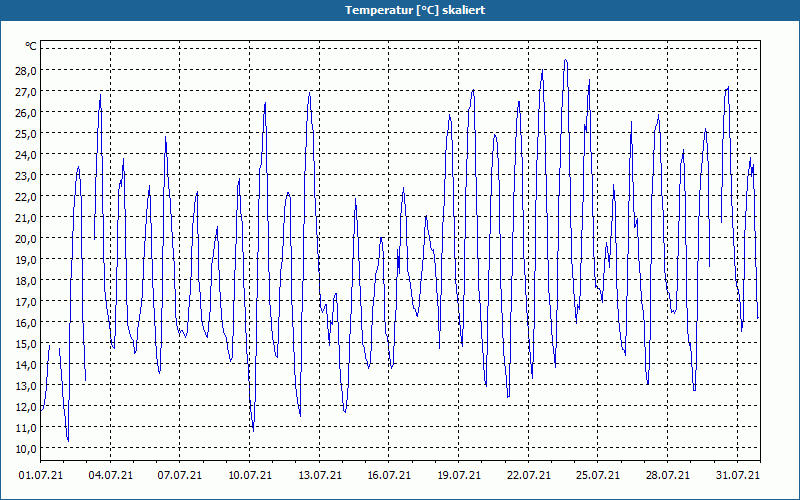The image size is (800, 500).
Task: Click the 13,0 y-axis label
Action: [26, 386]
